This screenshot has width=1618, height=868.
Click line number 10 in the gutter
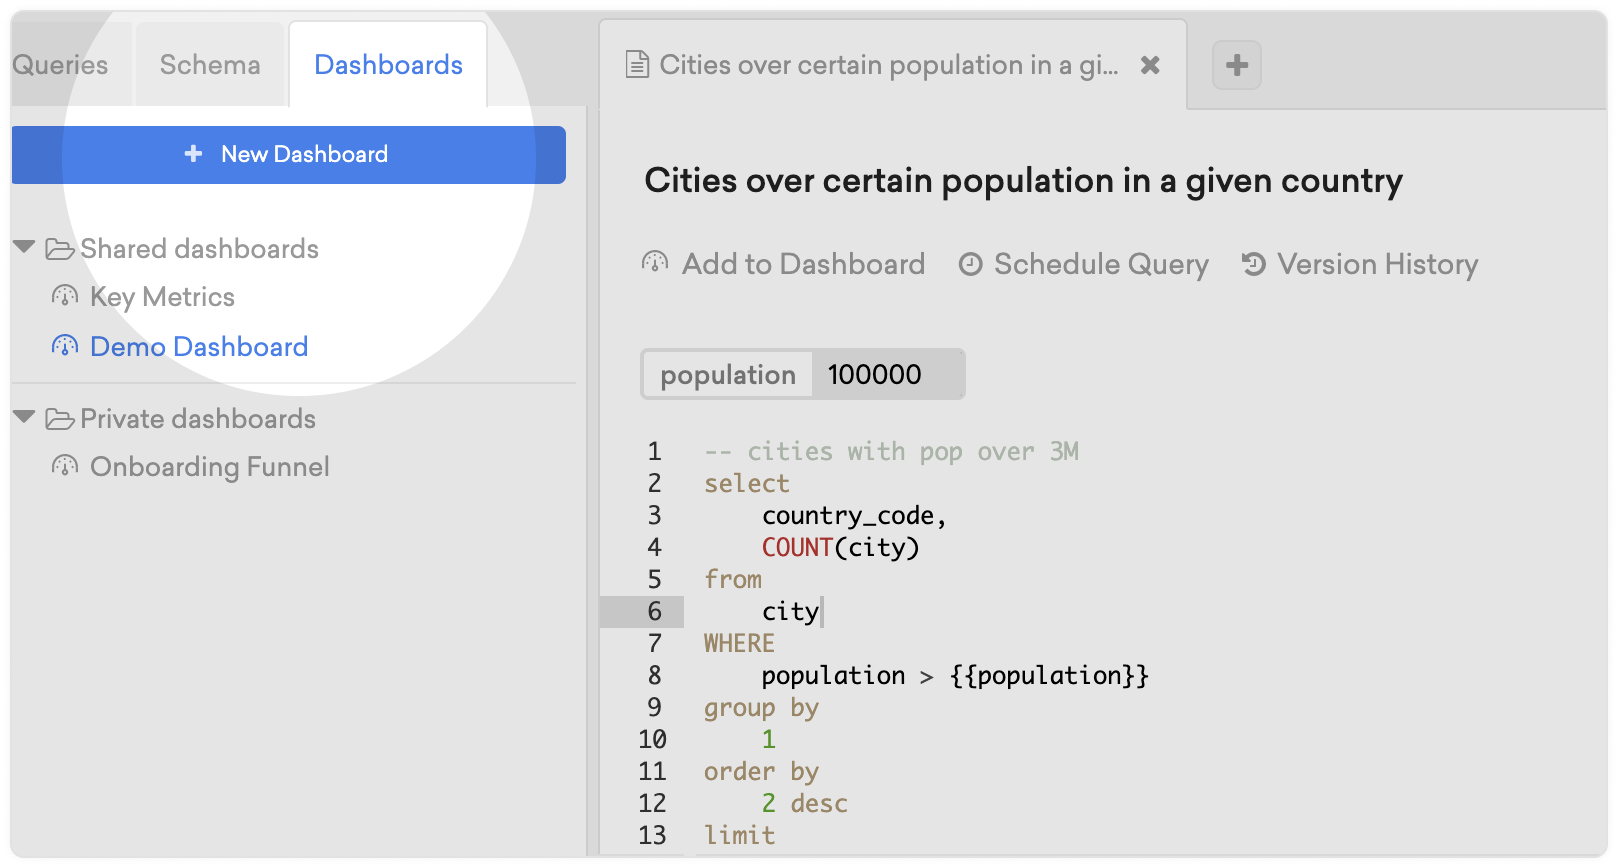[652, 739]
